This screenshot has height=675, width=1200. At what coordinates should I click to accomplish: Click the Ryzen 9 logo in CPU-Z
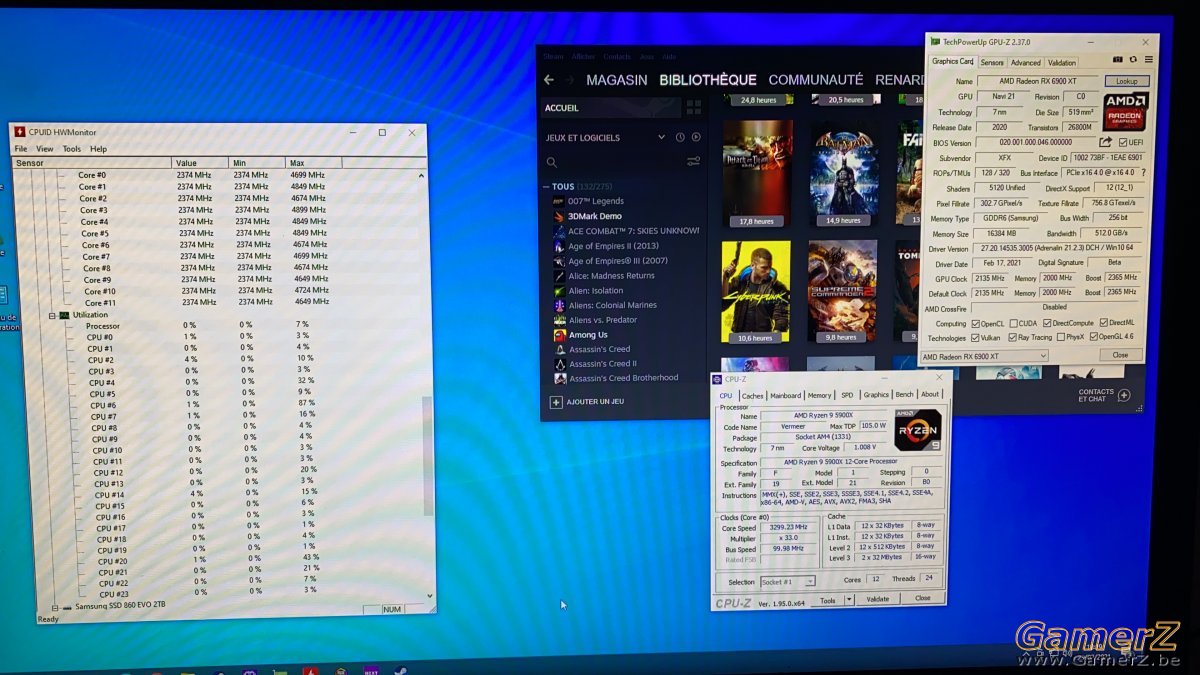point(917,430)
